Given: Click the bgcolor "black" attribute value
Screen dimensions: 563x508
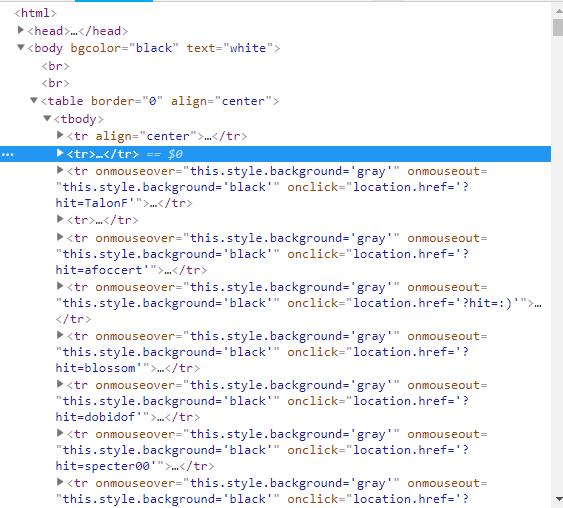Looking at the screenshot, I should point(154,48).
